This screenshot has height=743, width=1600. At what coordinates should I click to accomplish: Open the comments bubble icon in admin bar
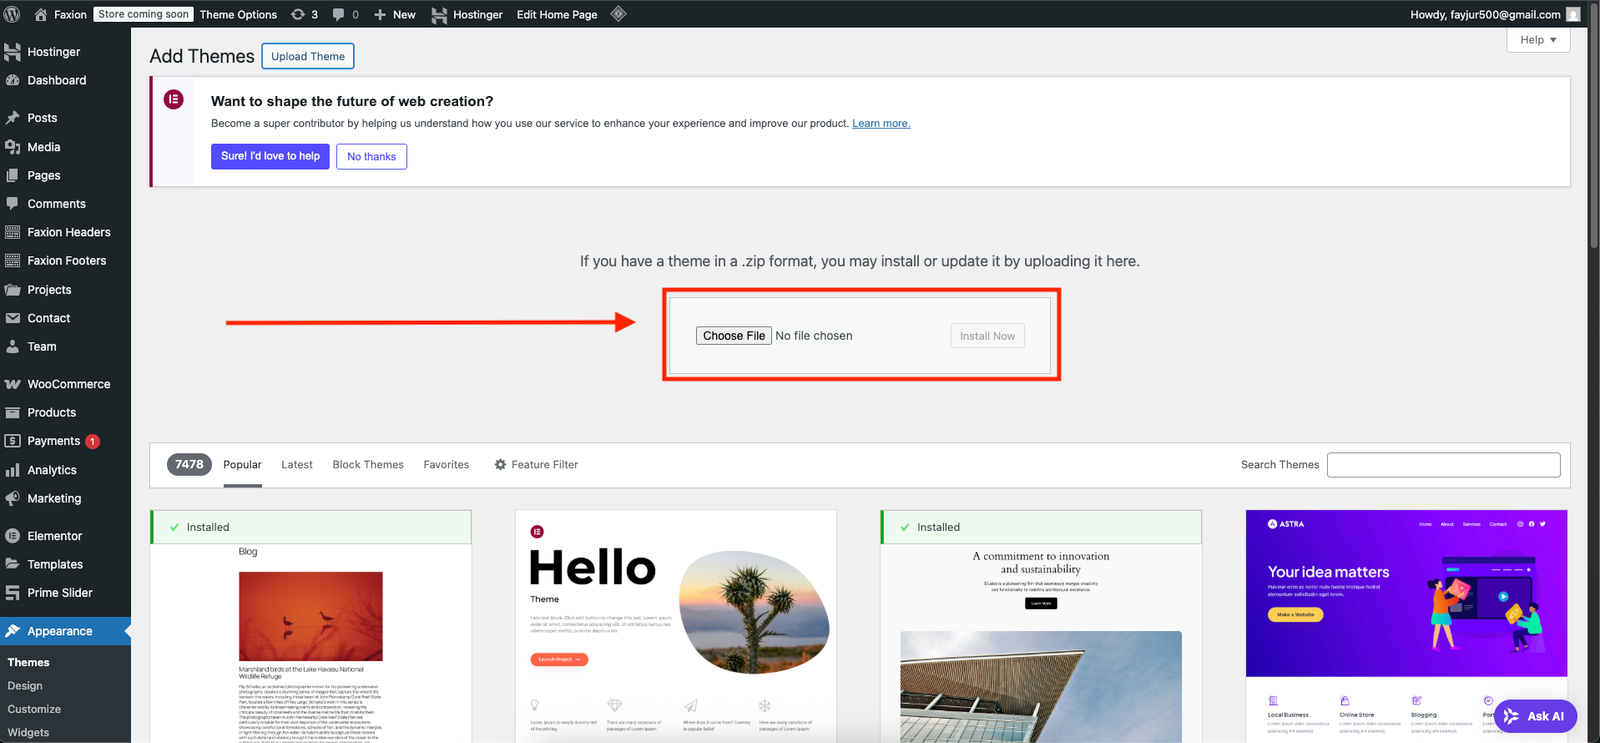click(339, 14)
